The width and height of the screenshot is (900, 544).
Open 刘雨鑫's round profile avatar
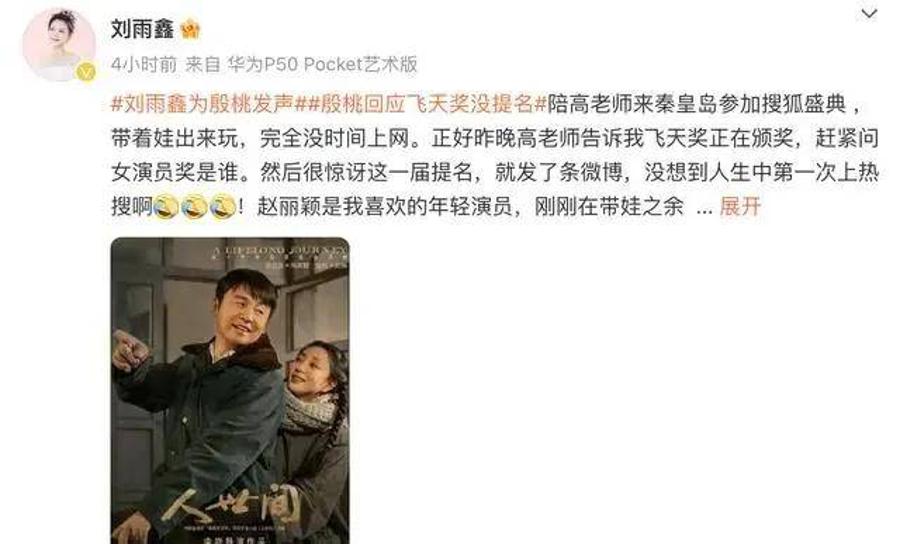coord(59,45)
